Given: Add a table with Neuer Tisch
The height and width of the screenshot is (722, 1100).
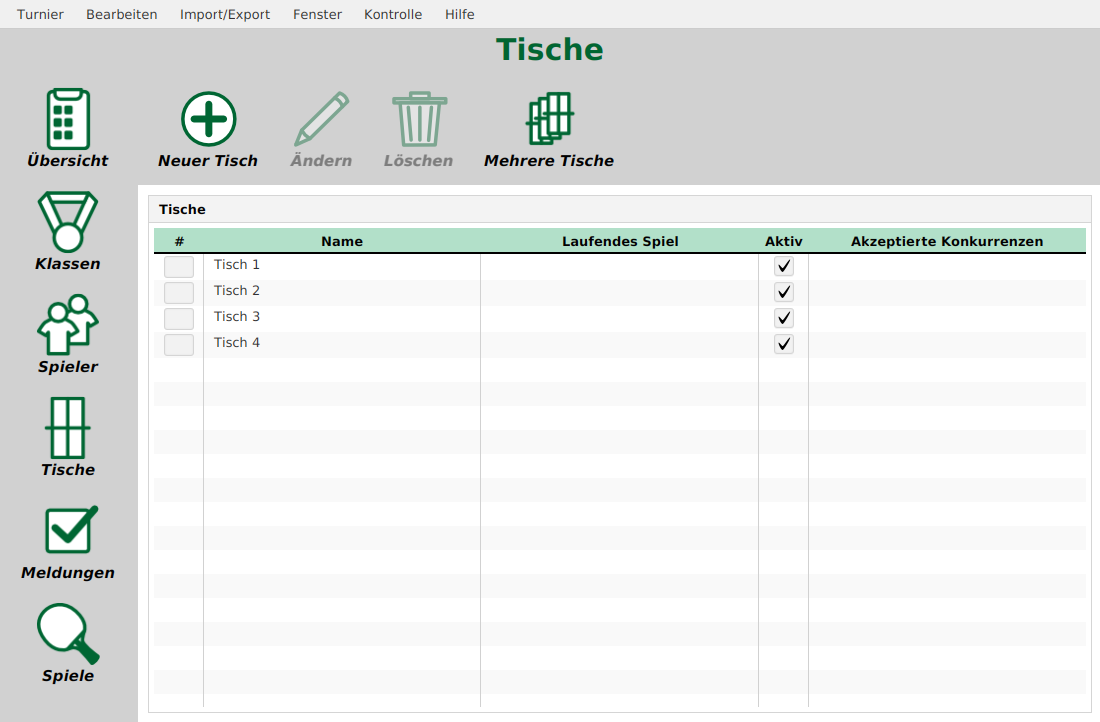Looking at the screenshot, I should (208, 120).
